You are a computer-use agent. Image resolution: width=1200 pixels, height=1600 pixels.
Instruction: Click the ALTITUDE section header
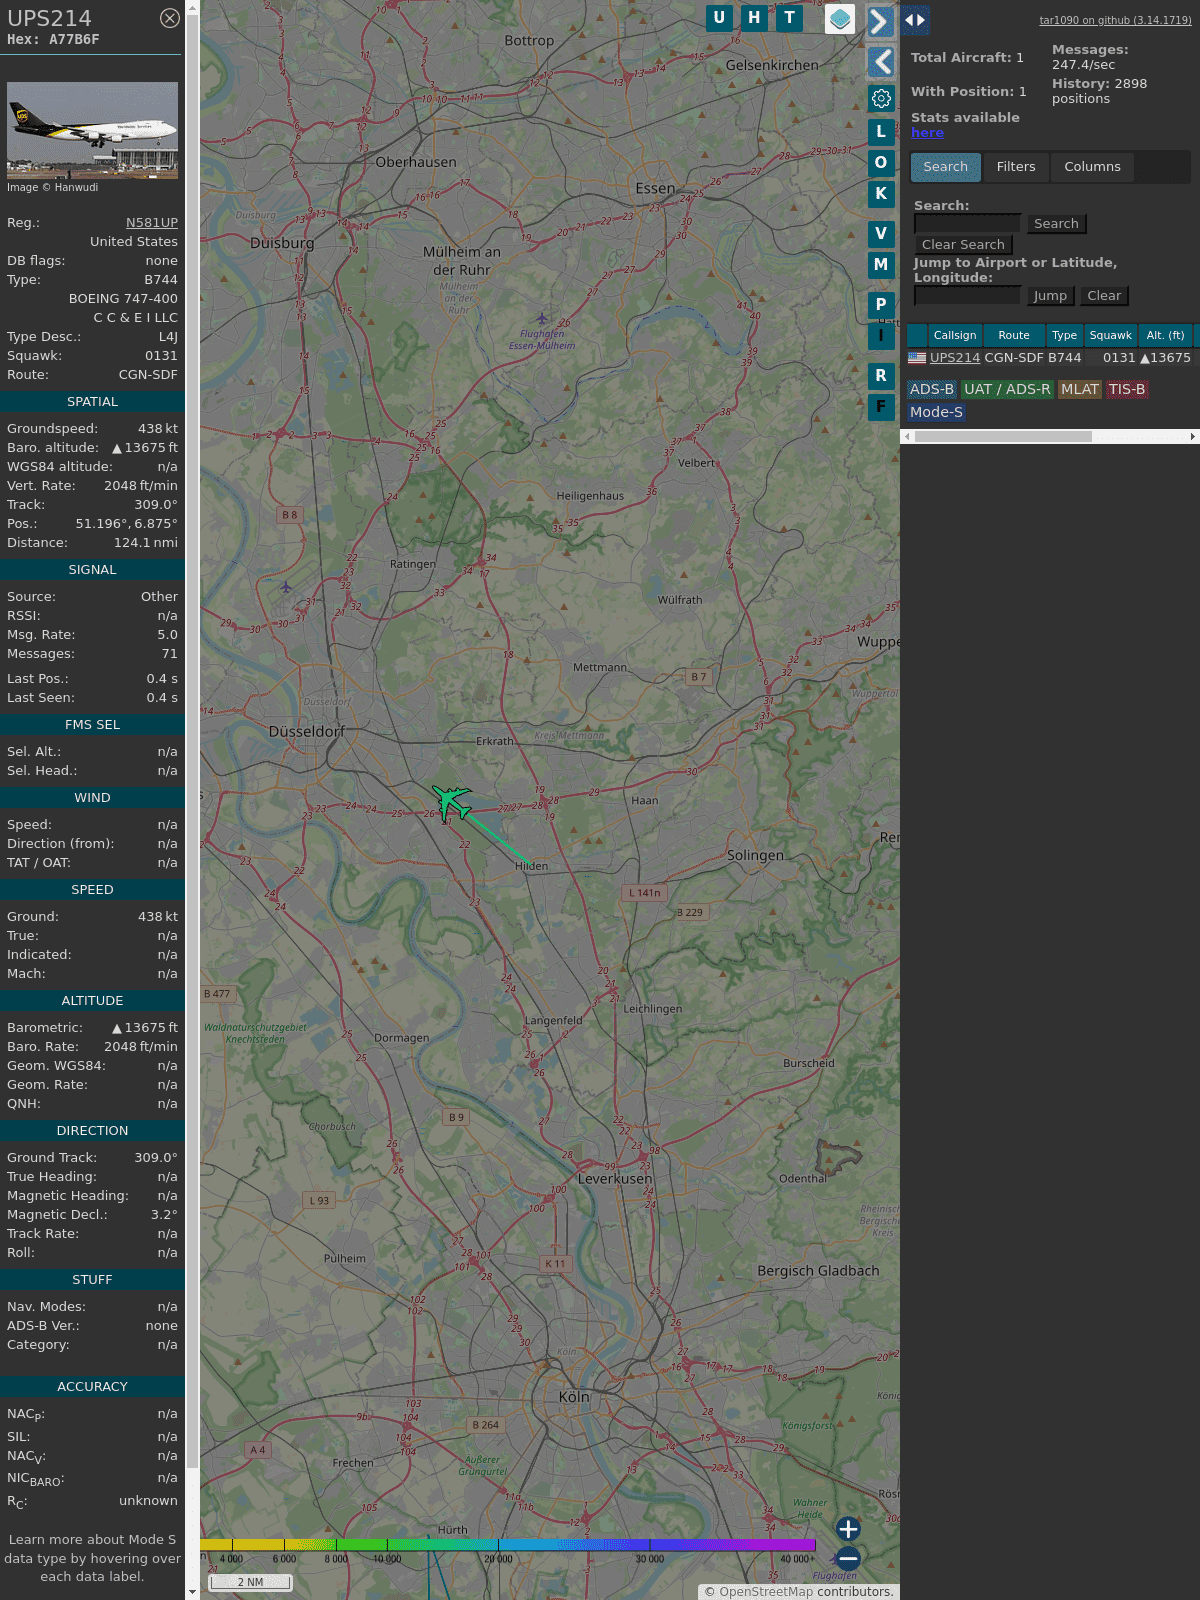[x=92, y=1001]
